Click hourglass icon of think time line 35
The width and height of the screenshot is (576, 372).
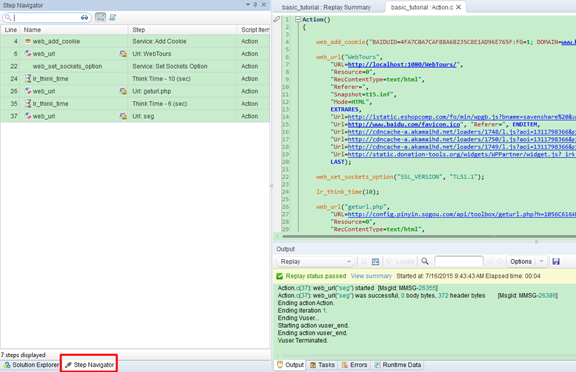click(28, 104)
